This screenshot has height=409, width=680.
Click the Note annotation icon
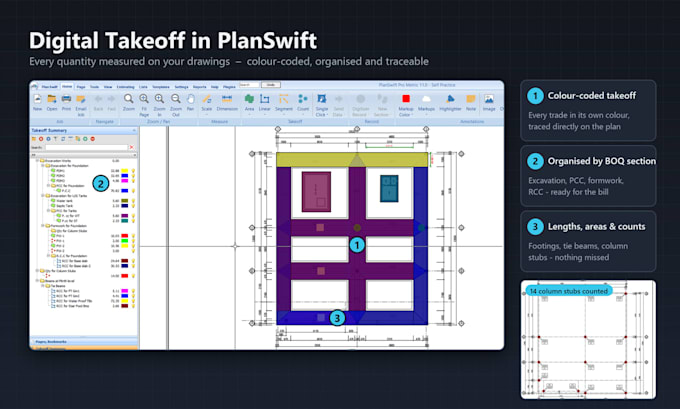(471, 98)
